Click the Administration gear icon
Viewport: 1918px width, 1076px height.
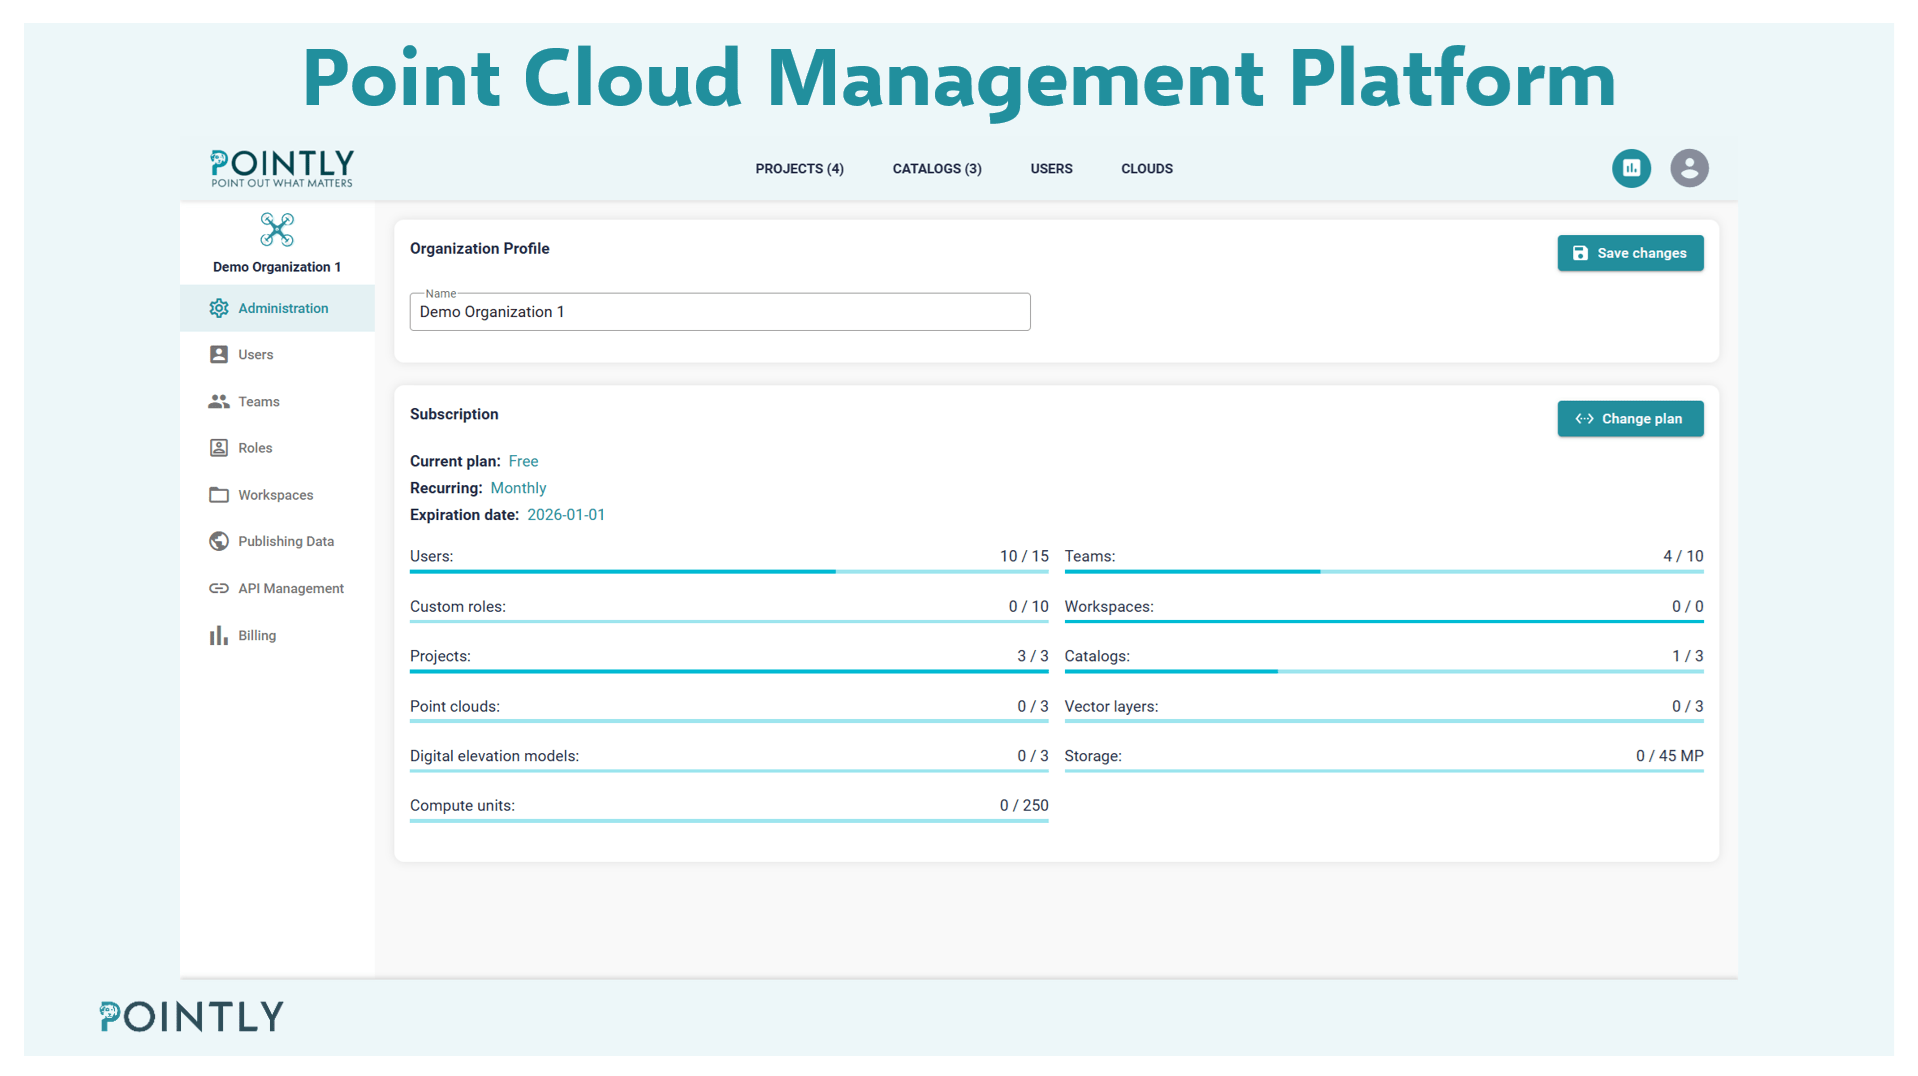(x=219, y=308)
